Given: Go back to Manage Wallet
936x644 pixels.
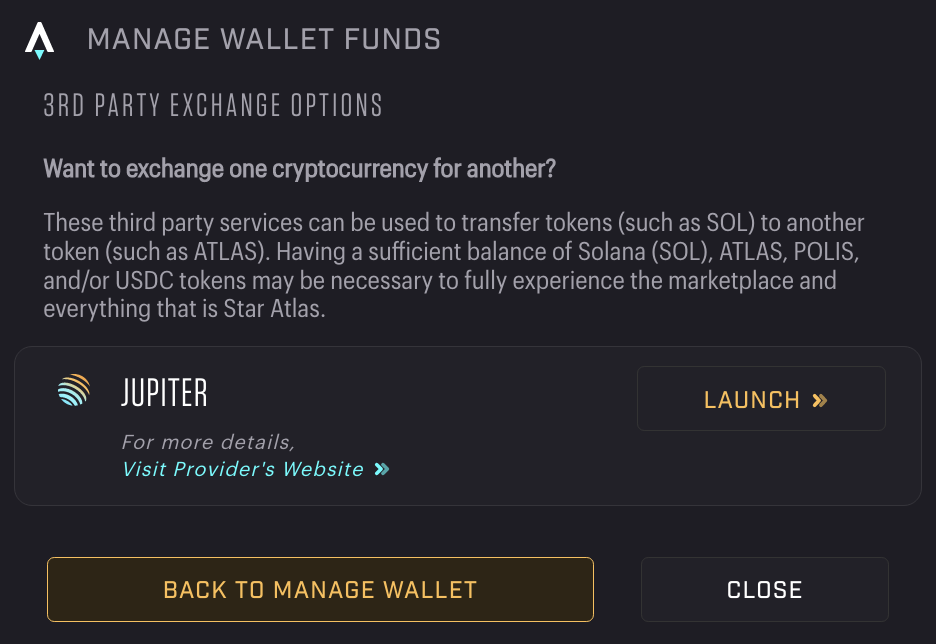Looking at the screenshot, I should point(320,589).
